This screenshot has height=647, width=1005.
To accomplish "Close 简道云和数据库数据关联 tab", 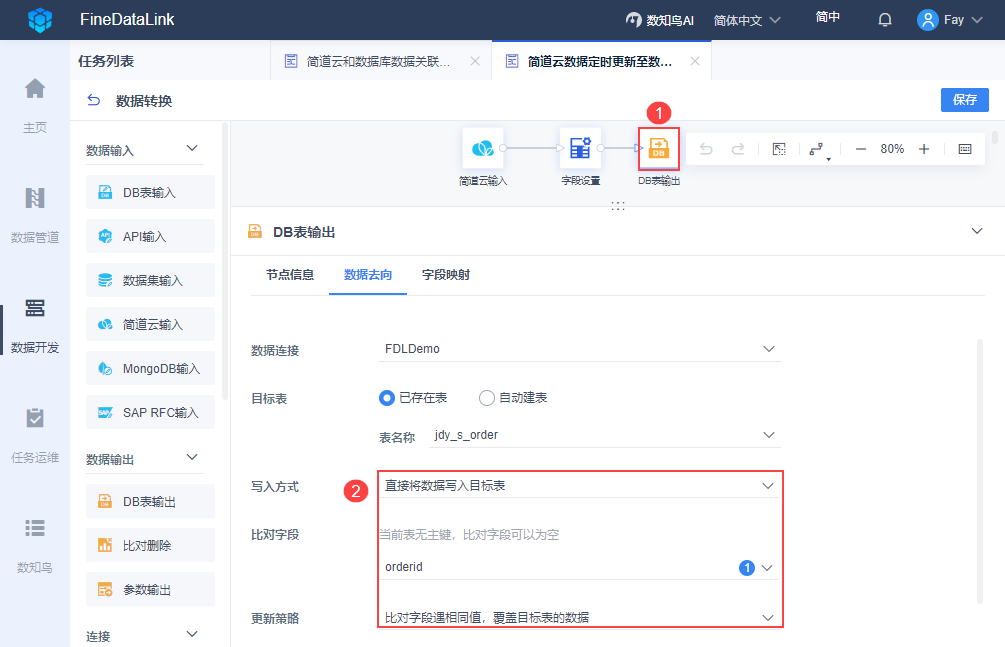I will [475, 61].
